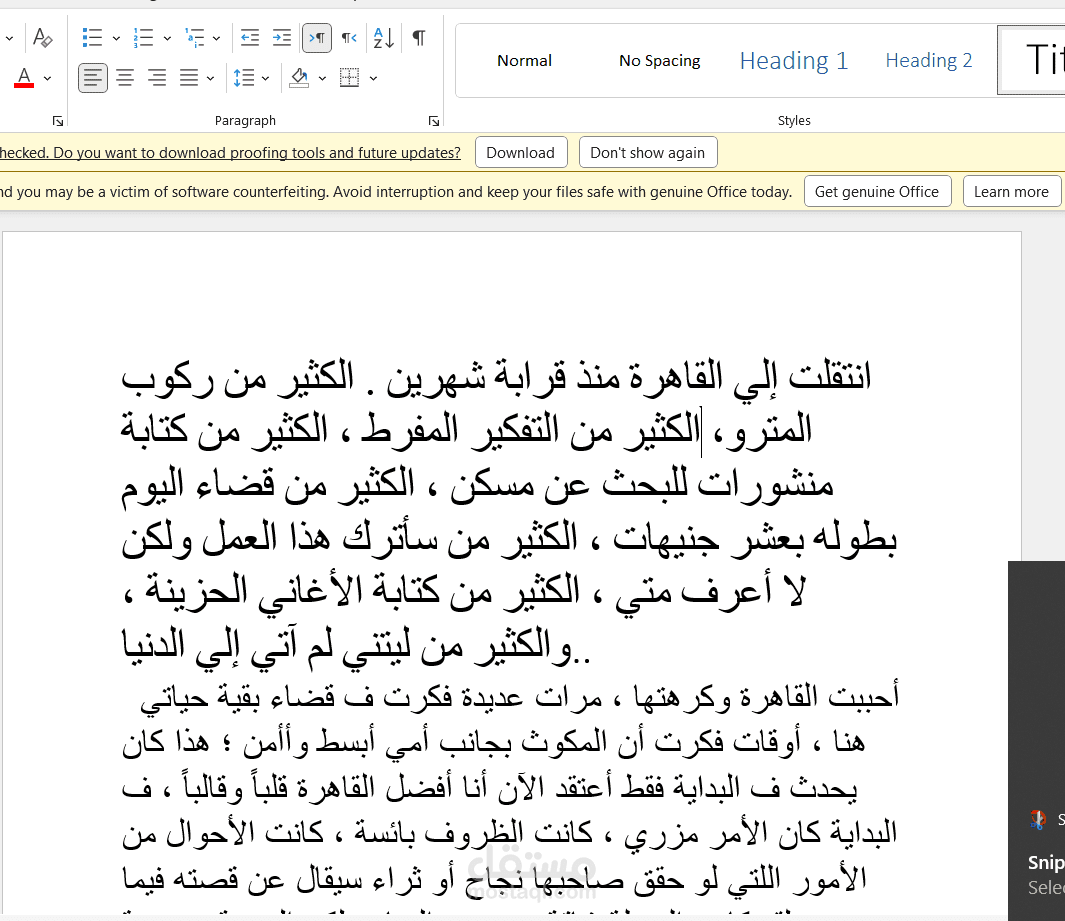Set right-to-left text direction

click(x=349, y=37)
